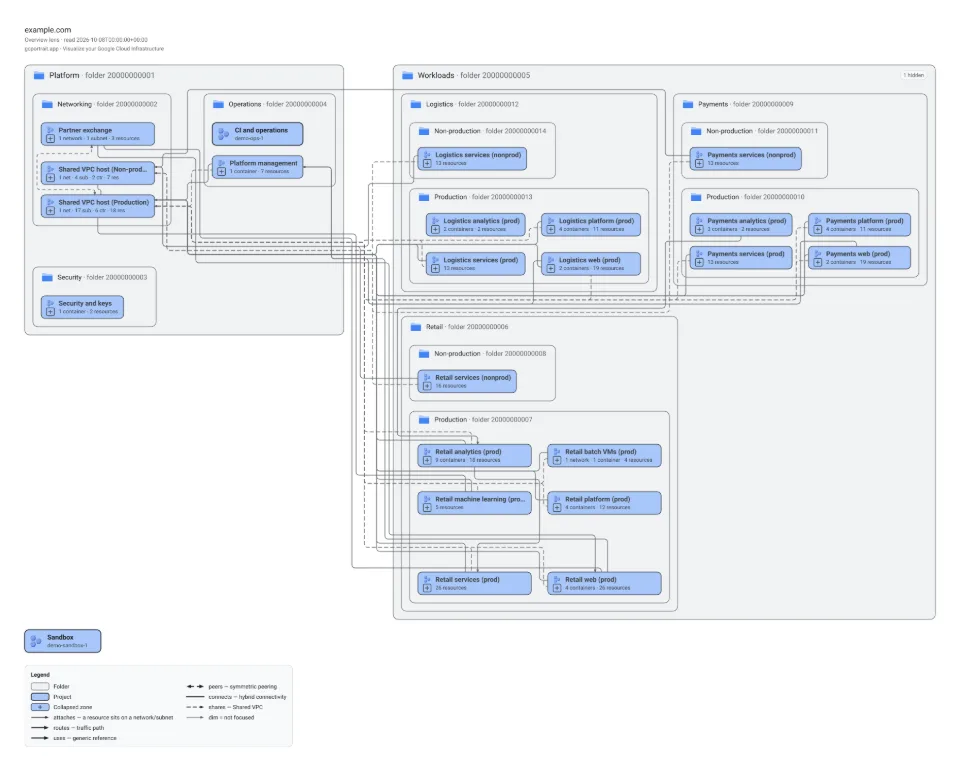Expand Retail services (prod) node
Image resolution: width=960 pixels, height=772 pixels.
[427, 588]
